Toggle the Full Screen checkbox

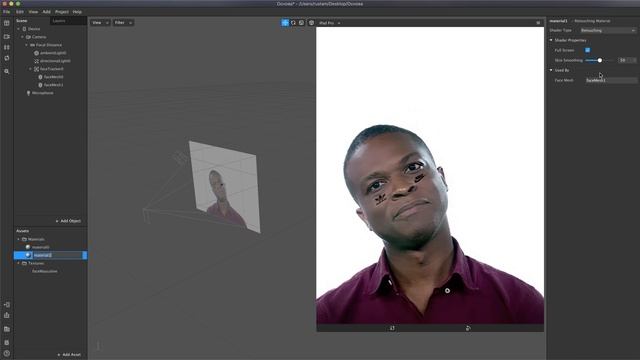click(x=587, y=50)
